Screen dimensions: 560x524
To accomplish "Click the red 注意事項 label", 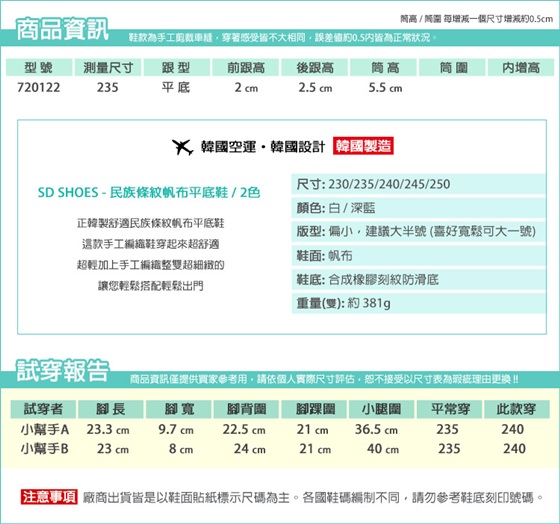I will [x=49, y=496].
